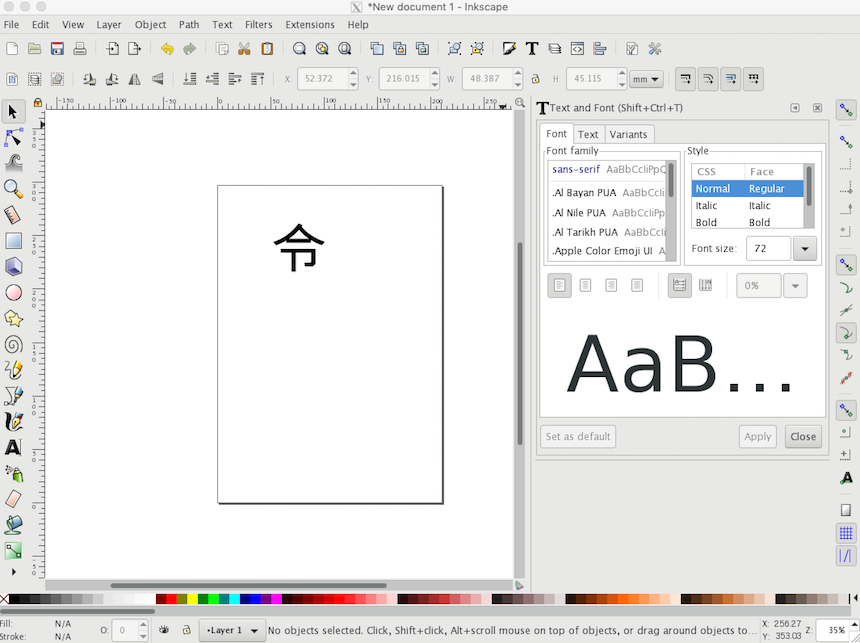
Task: Pick the yellow palette swatch
Action: [x=193, y=599]
